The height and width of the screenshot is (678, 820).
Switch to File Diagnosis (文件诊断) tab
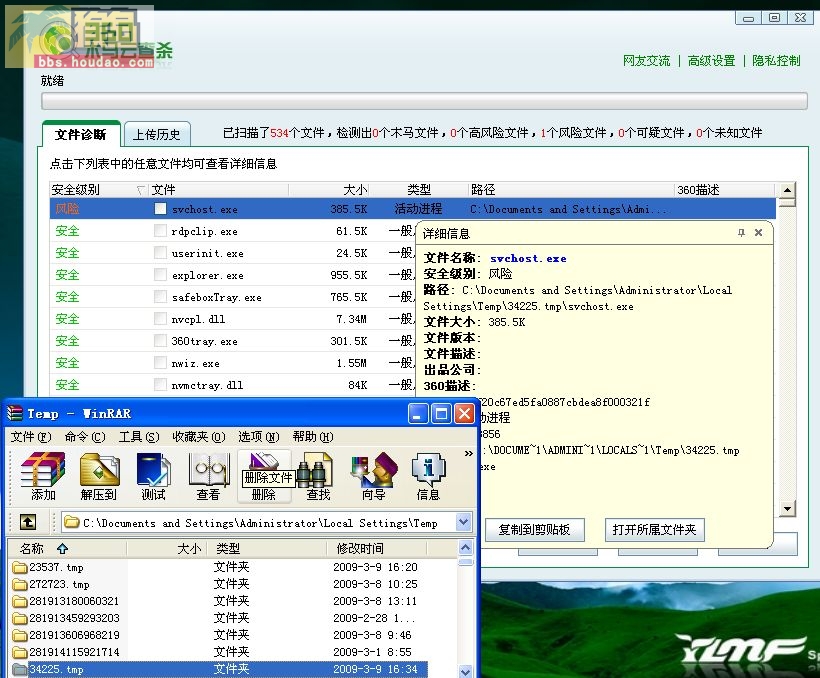[81, 134]
